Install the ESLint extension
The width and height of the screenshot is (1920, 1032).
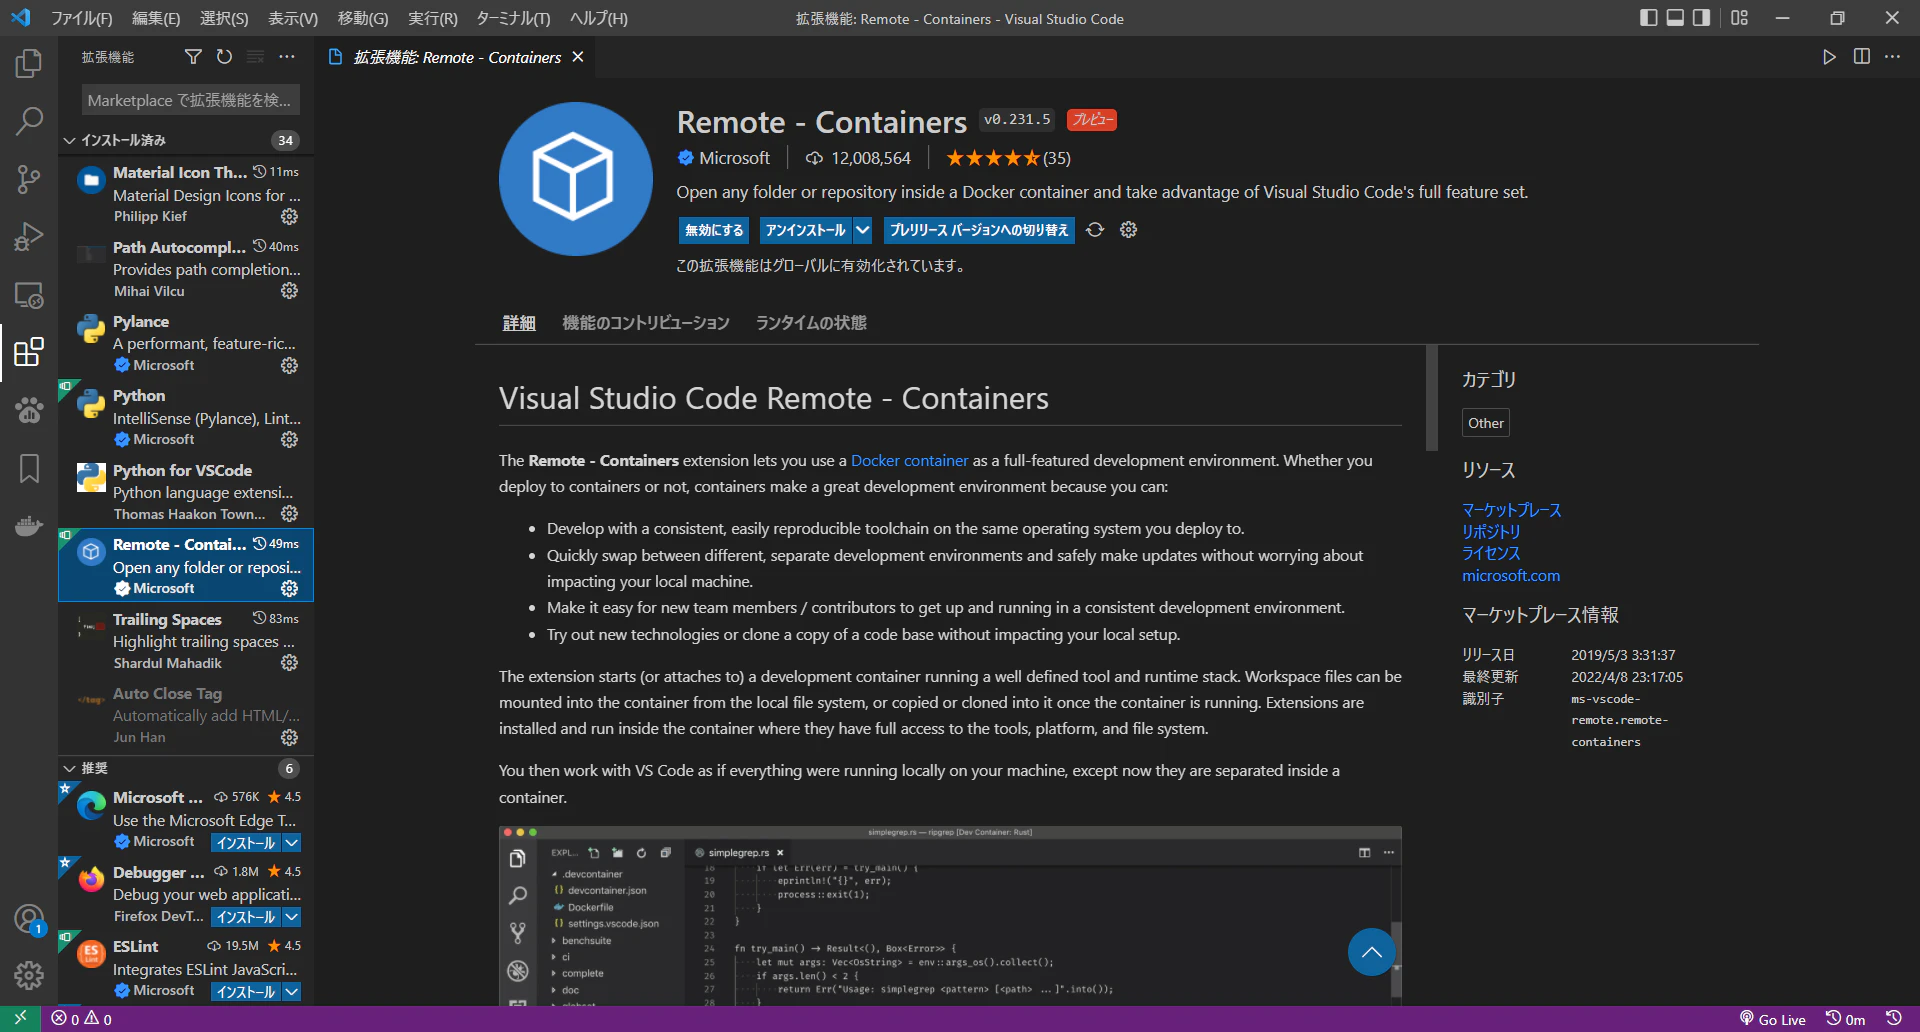coord(246,992)
